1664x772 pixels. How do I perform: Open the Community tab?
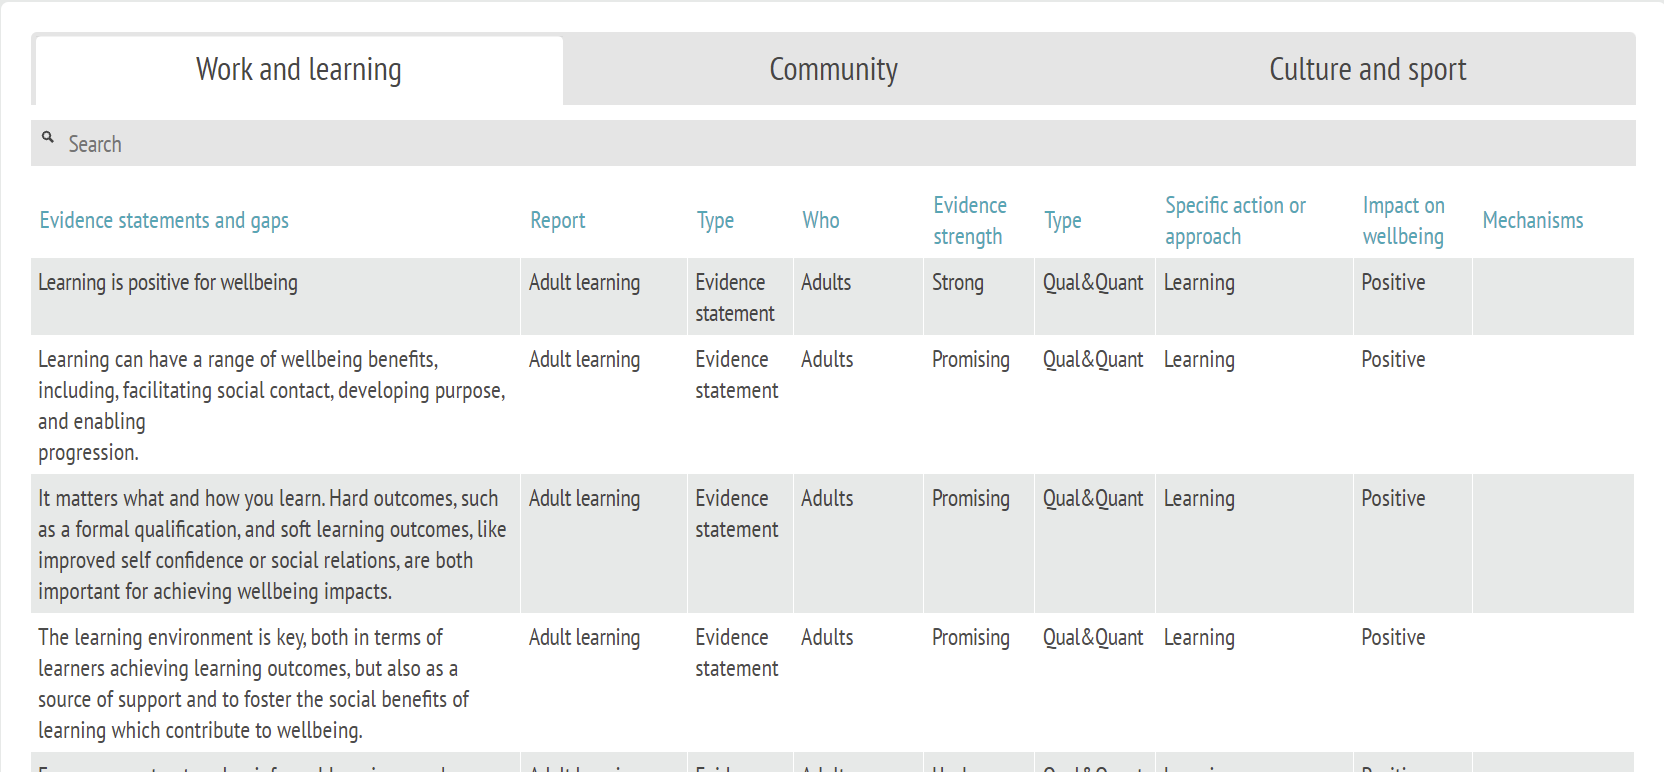coord(833,70)
